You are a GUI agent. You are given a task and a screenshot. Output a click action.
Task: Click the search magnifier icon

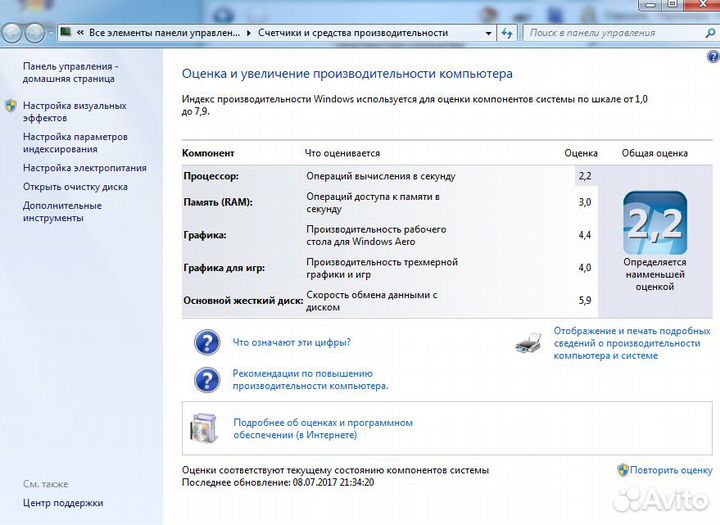[709, 33]
